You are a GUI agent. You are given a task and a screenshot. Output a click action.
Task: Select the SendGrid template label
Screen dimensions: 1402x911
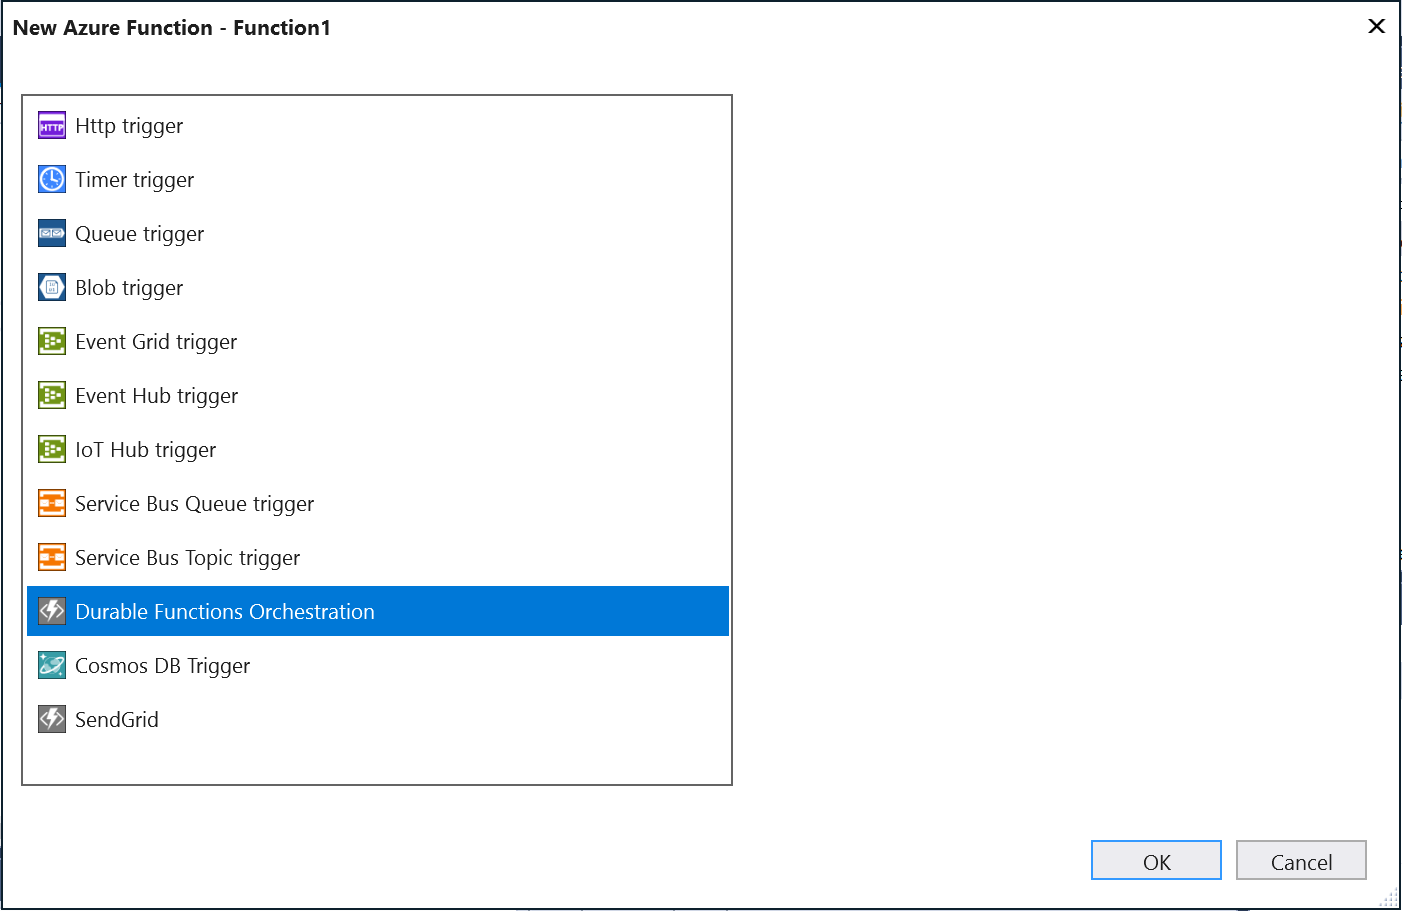pos(117,720)
